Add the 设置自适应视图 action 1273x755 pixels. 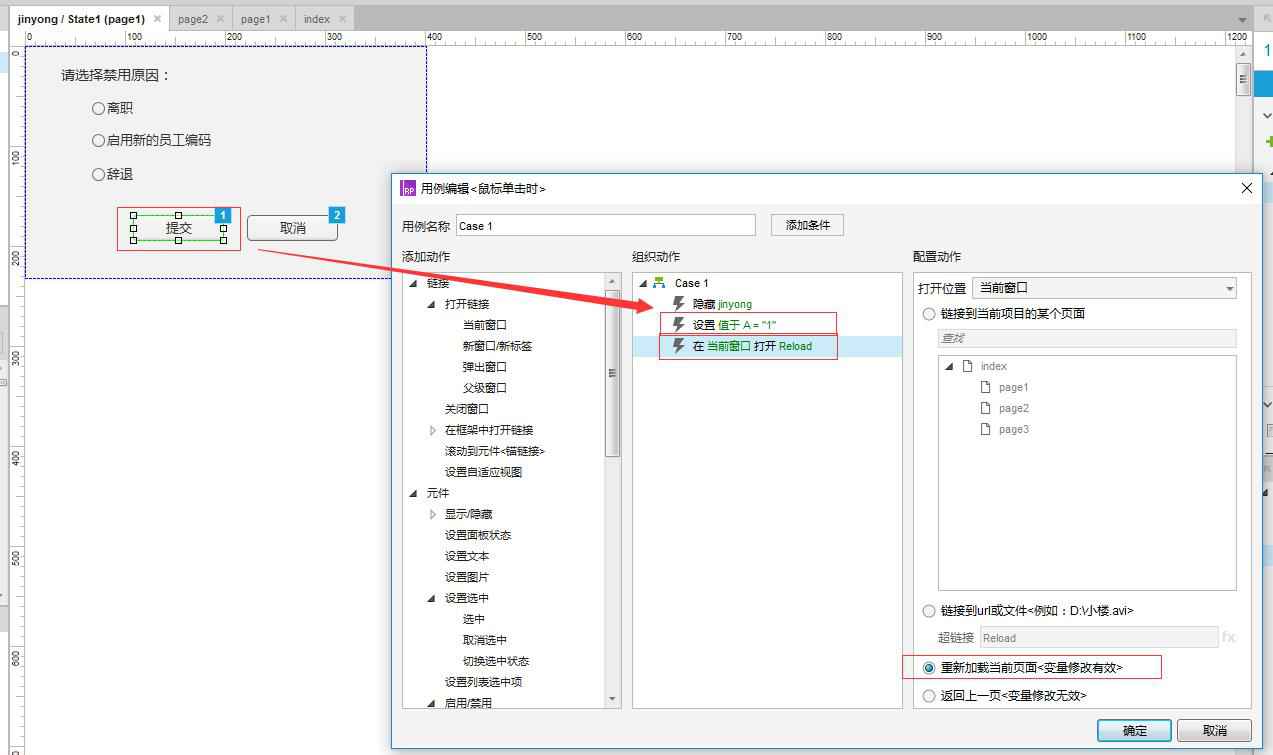(x=483, y=472)
